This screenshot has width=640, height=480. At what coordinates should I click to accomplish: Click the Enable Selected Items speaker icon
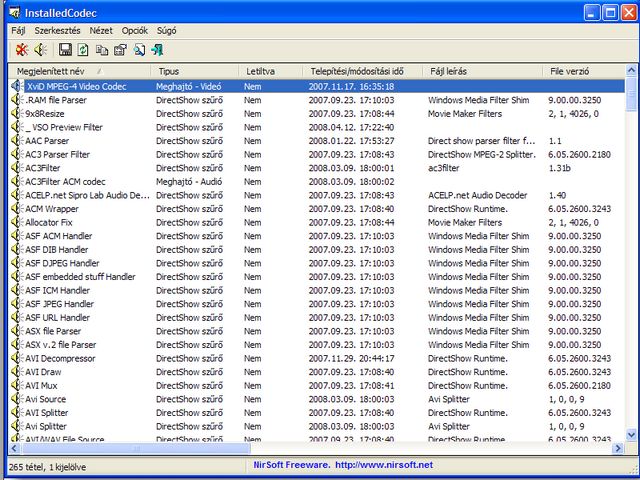(x=40, y=50)
